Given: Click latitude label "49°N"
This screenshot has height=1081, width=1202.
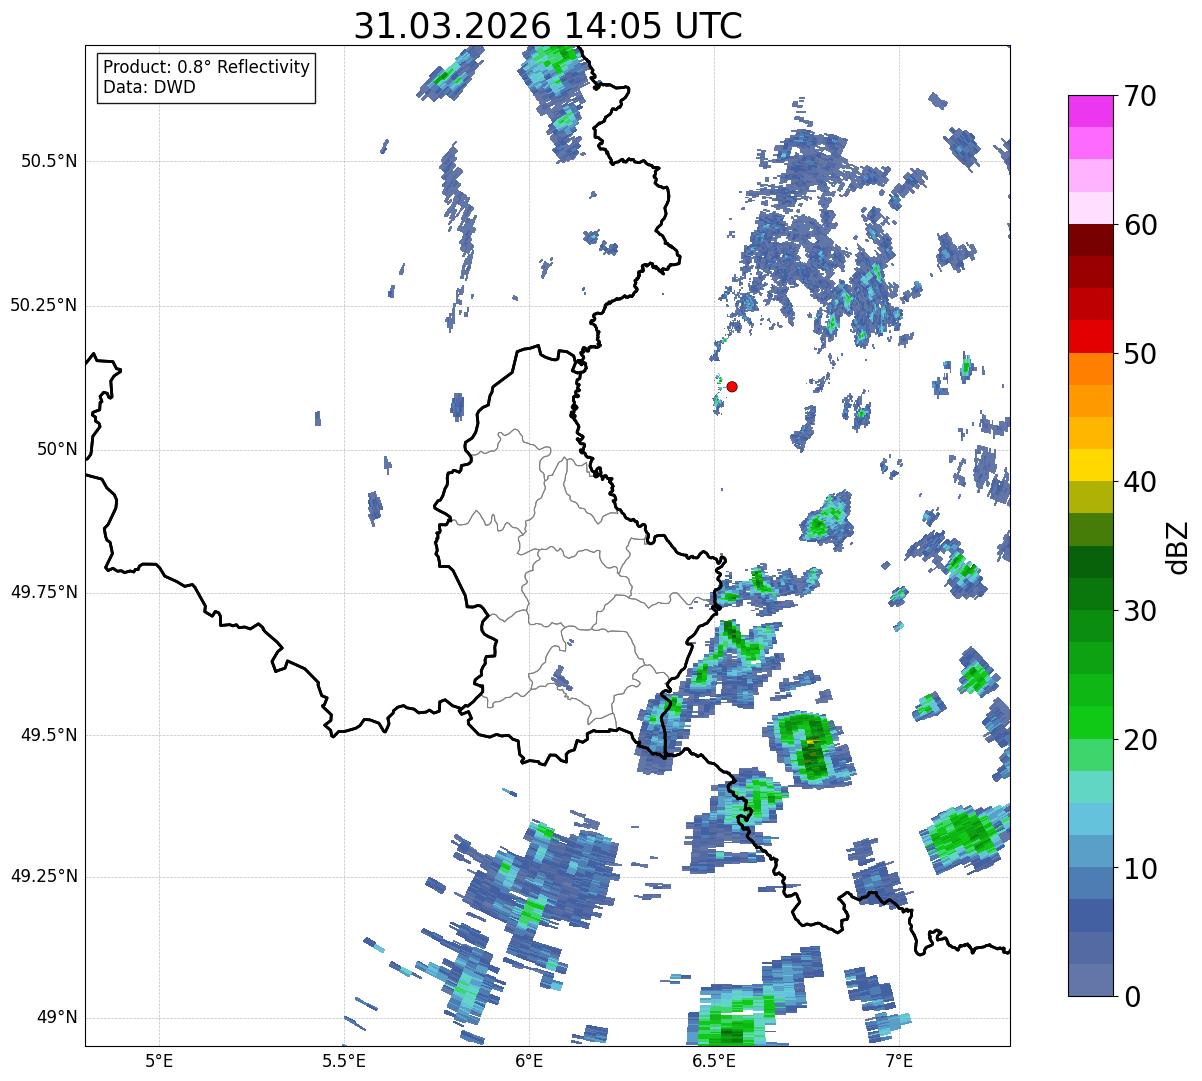Looking at the screenshot, I should (x=56, y=1018).
